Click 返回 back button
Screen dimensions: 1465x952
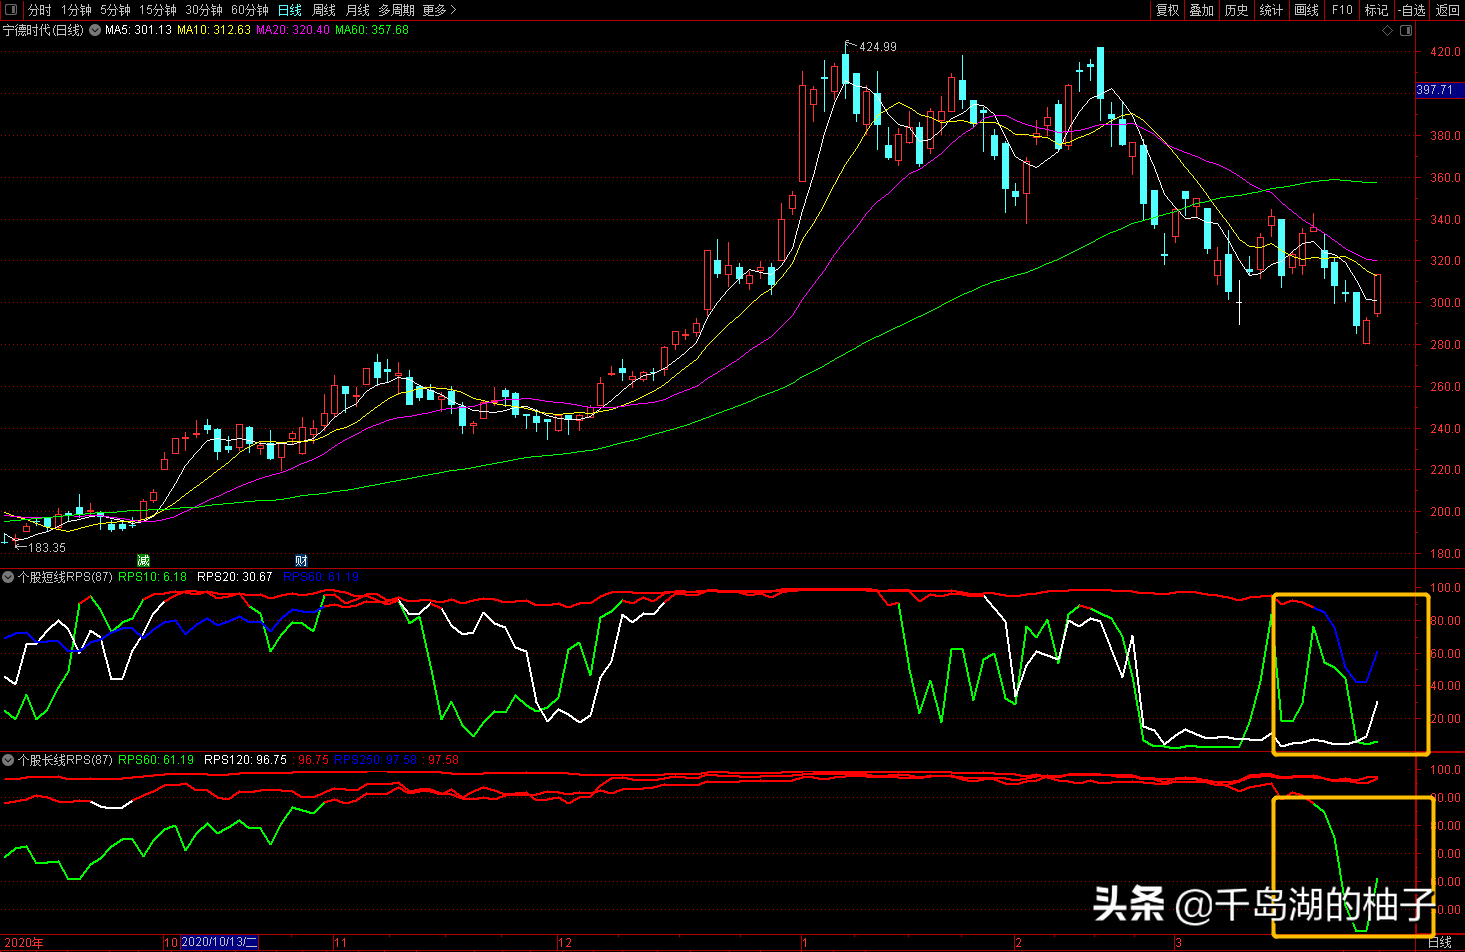tap(1448, 10)
